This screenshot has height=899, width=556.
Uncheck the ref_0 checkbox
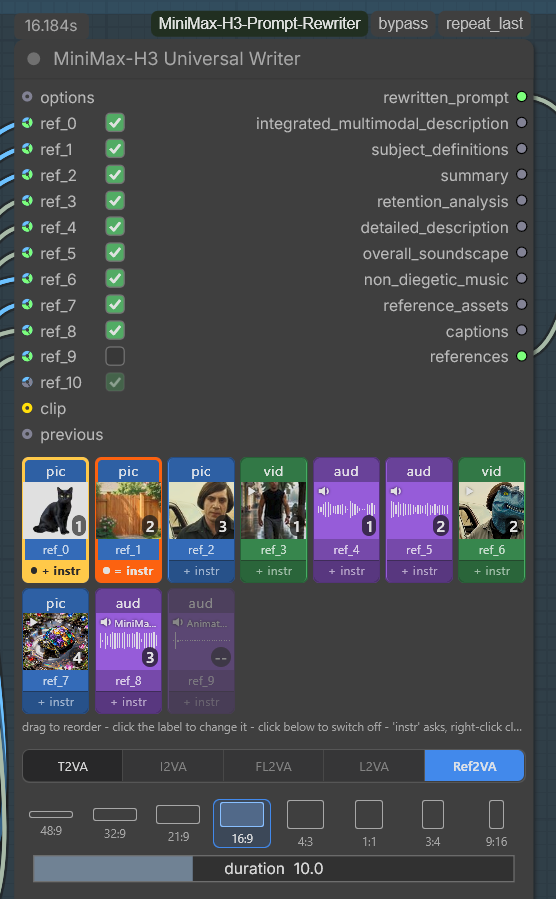coord(115,123)
